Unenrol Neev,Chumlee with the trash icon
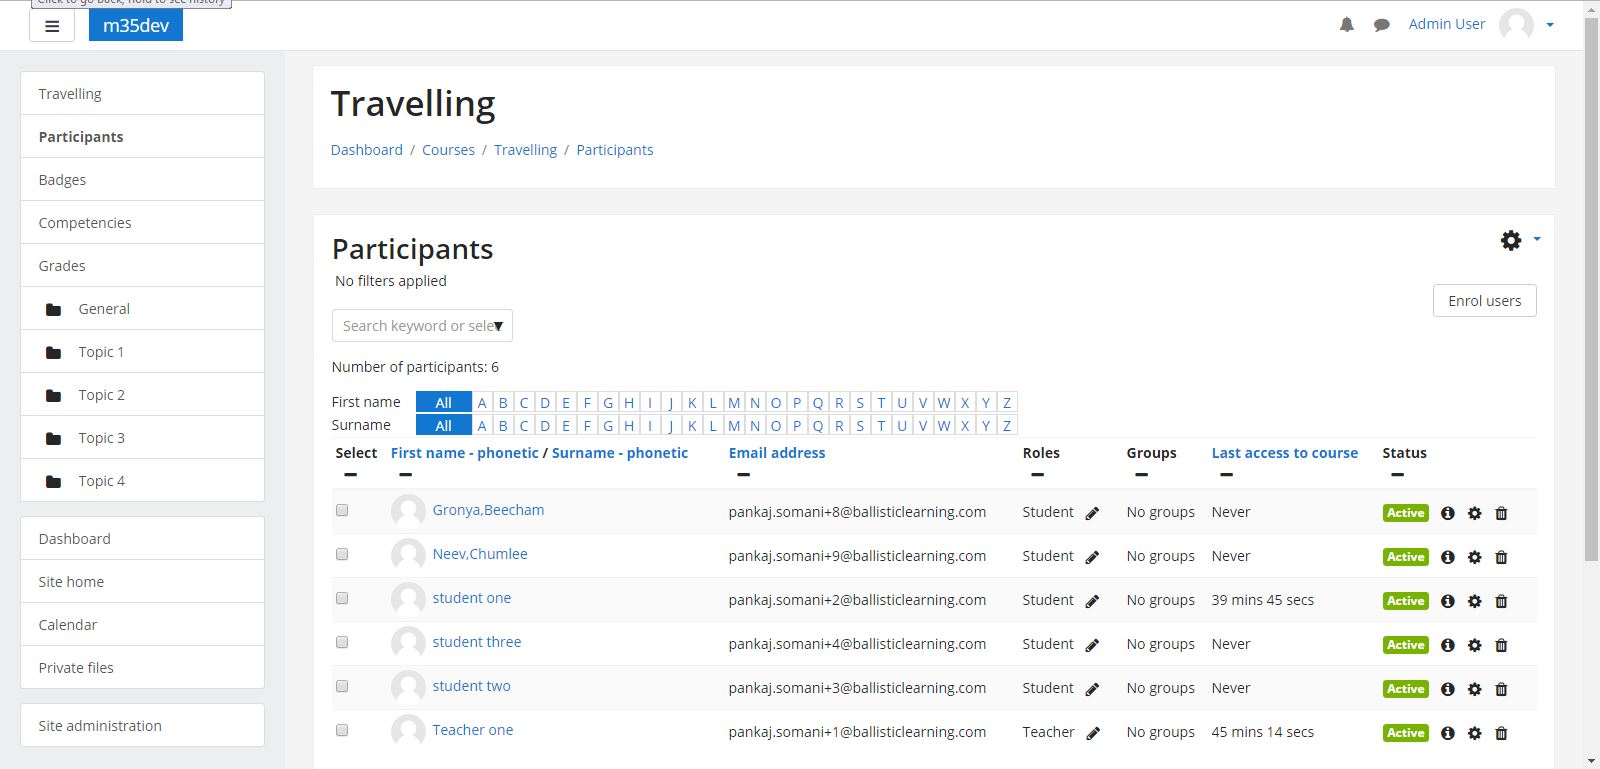The image size is (1600, 769). pos(1501,557)
